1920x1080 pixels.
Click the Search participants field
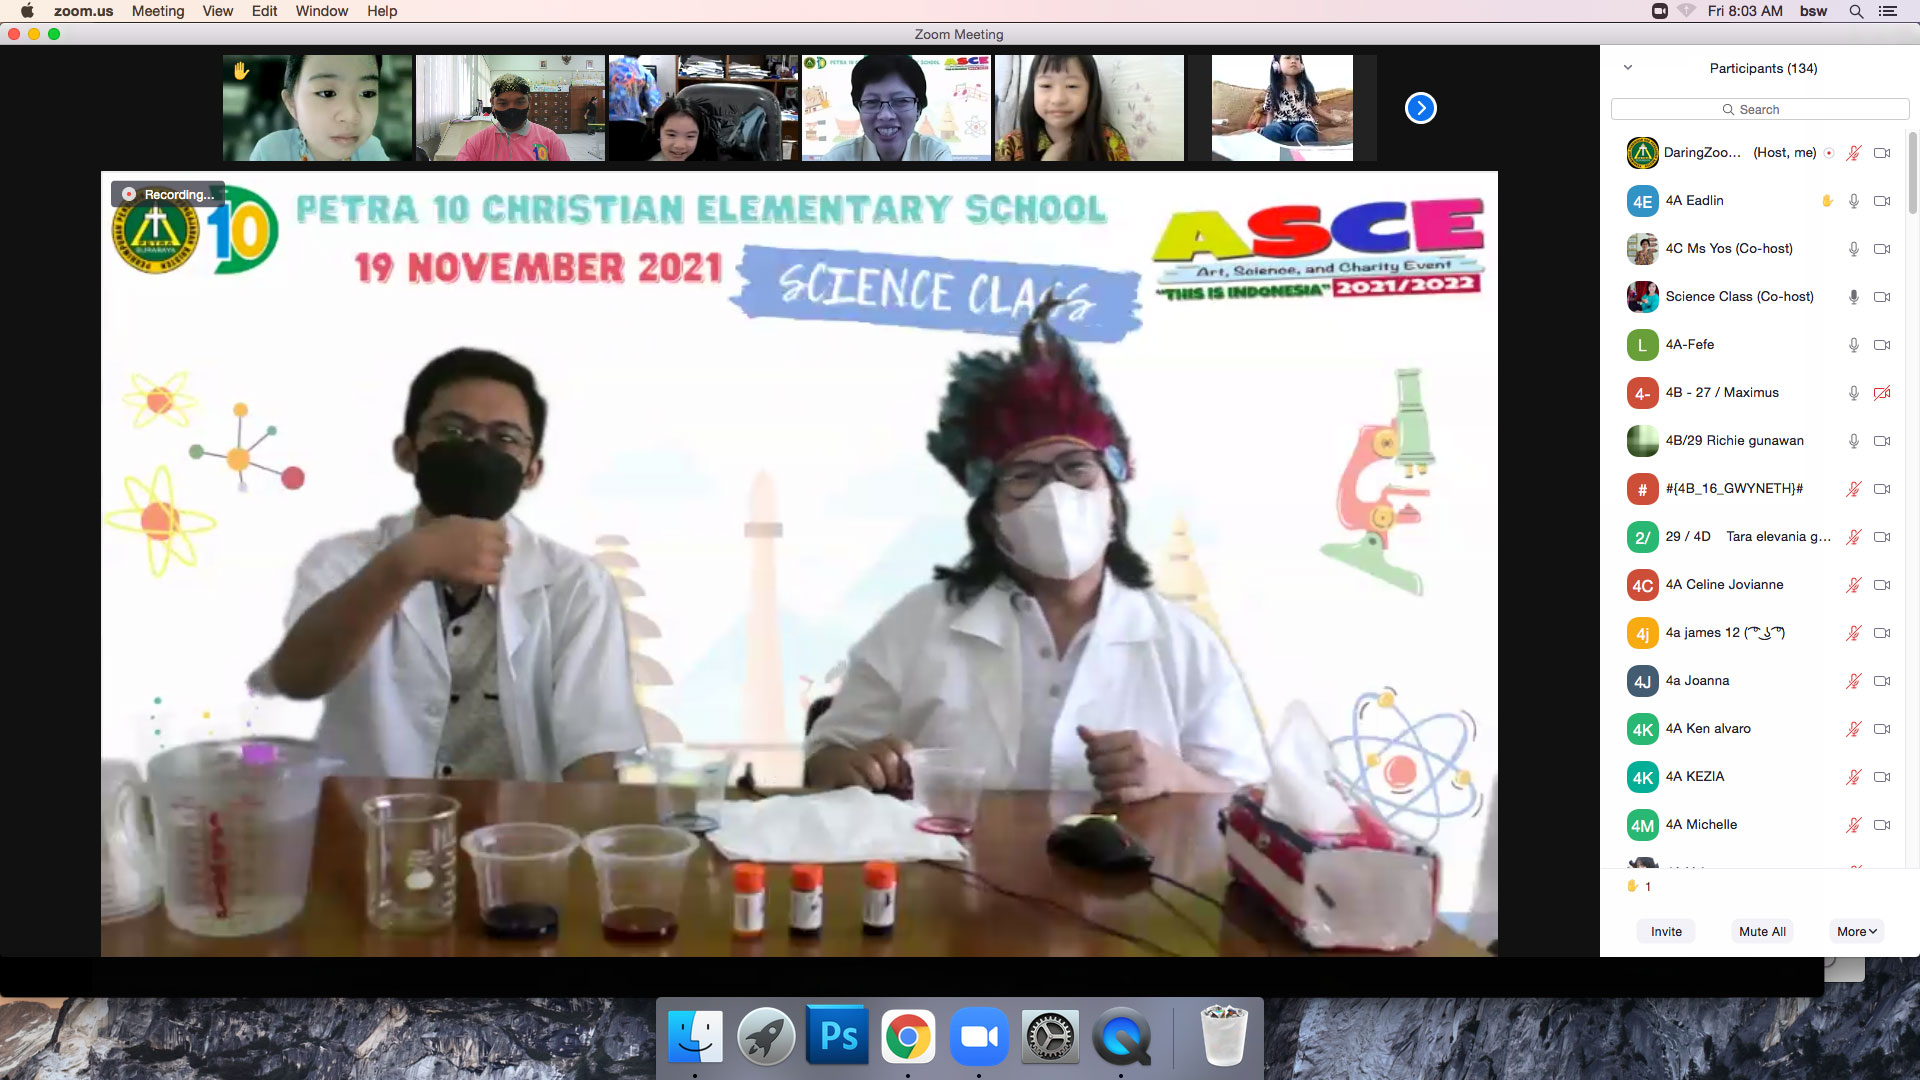(1760, 109)
